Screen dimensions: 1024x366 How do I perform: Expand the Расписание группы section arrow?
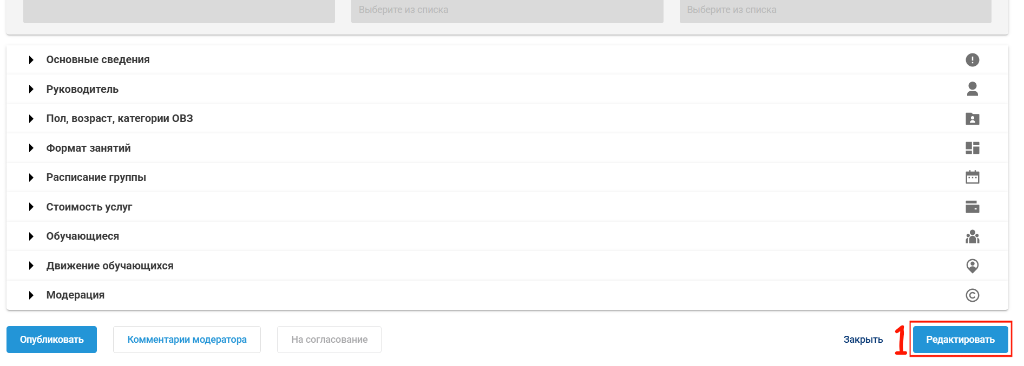point(31,177)
